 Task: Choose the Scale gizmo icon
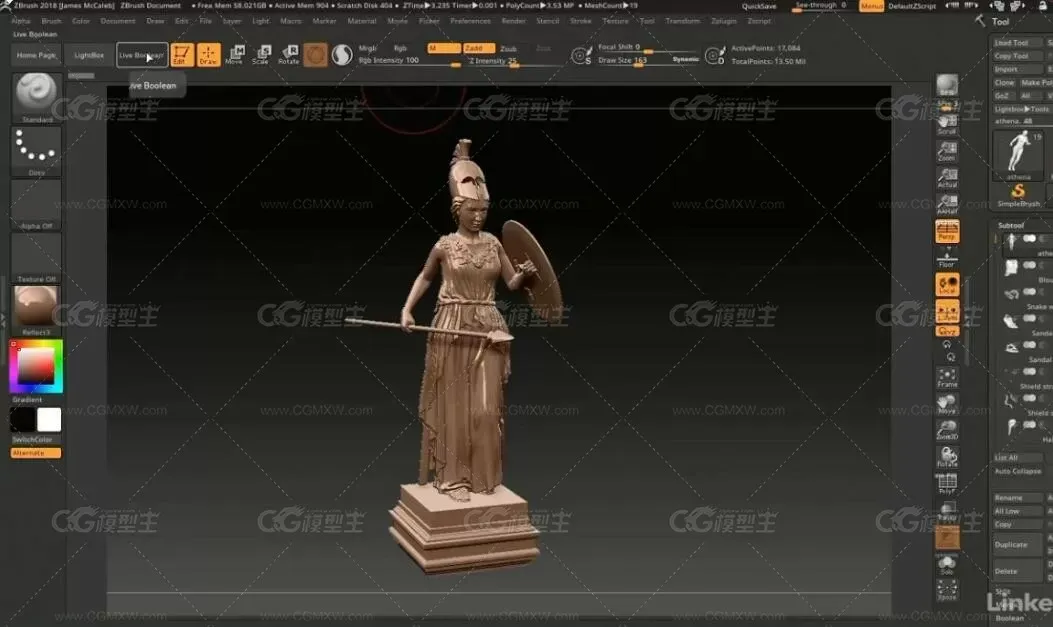[x=261, y=54]
